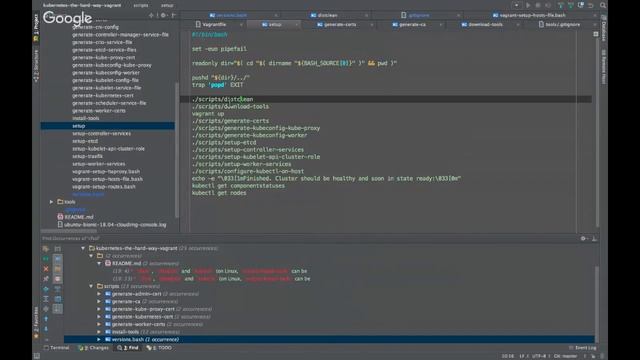Select generate-kubelet-config-file in project tree
This screenshot has width=640, height=360.
point(105,80)
